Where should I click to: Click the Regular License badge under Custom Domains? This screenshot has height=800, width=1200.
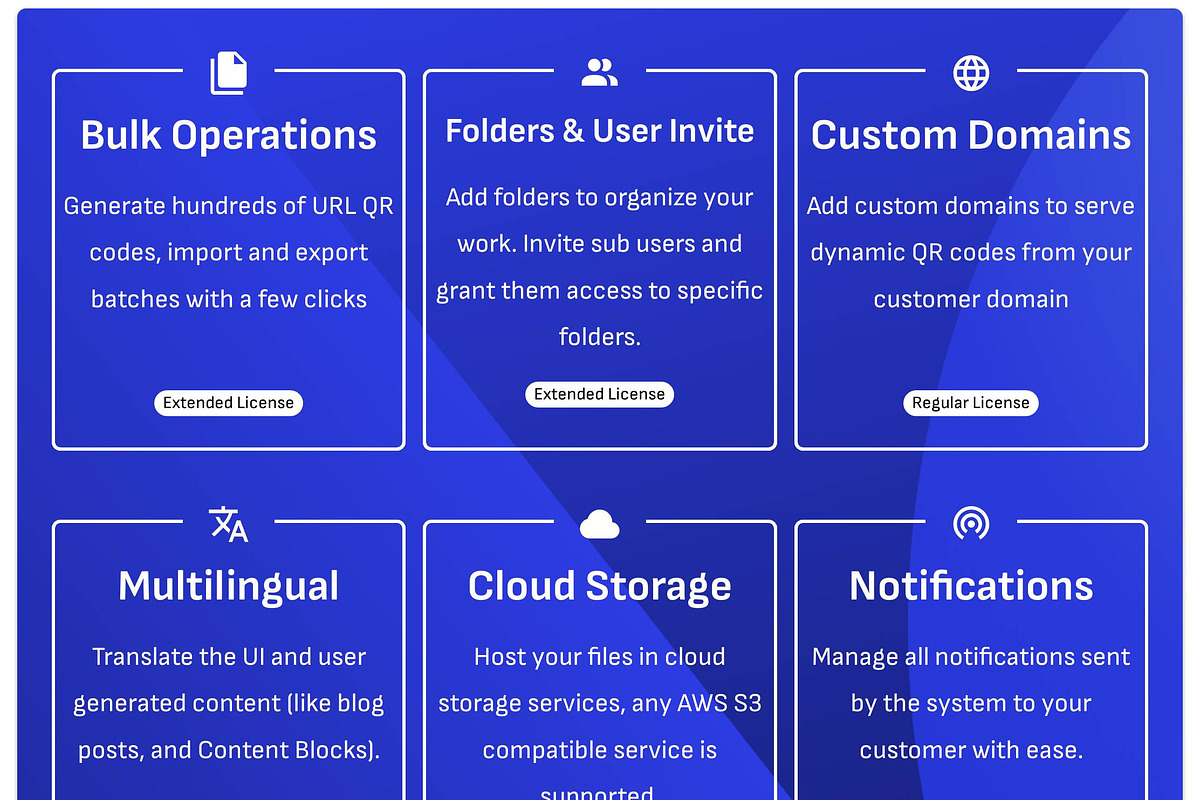point(970,403)
